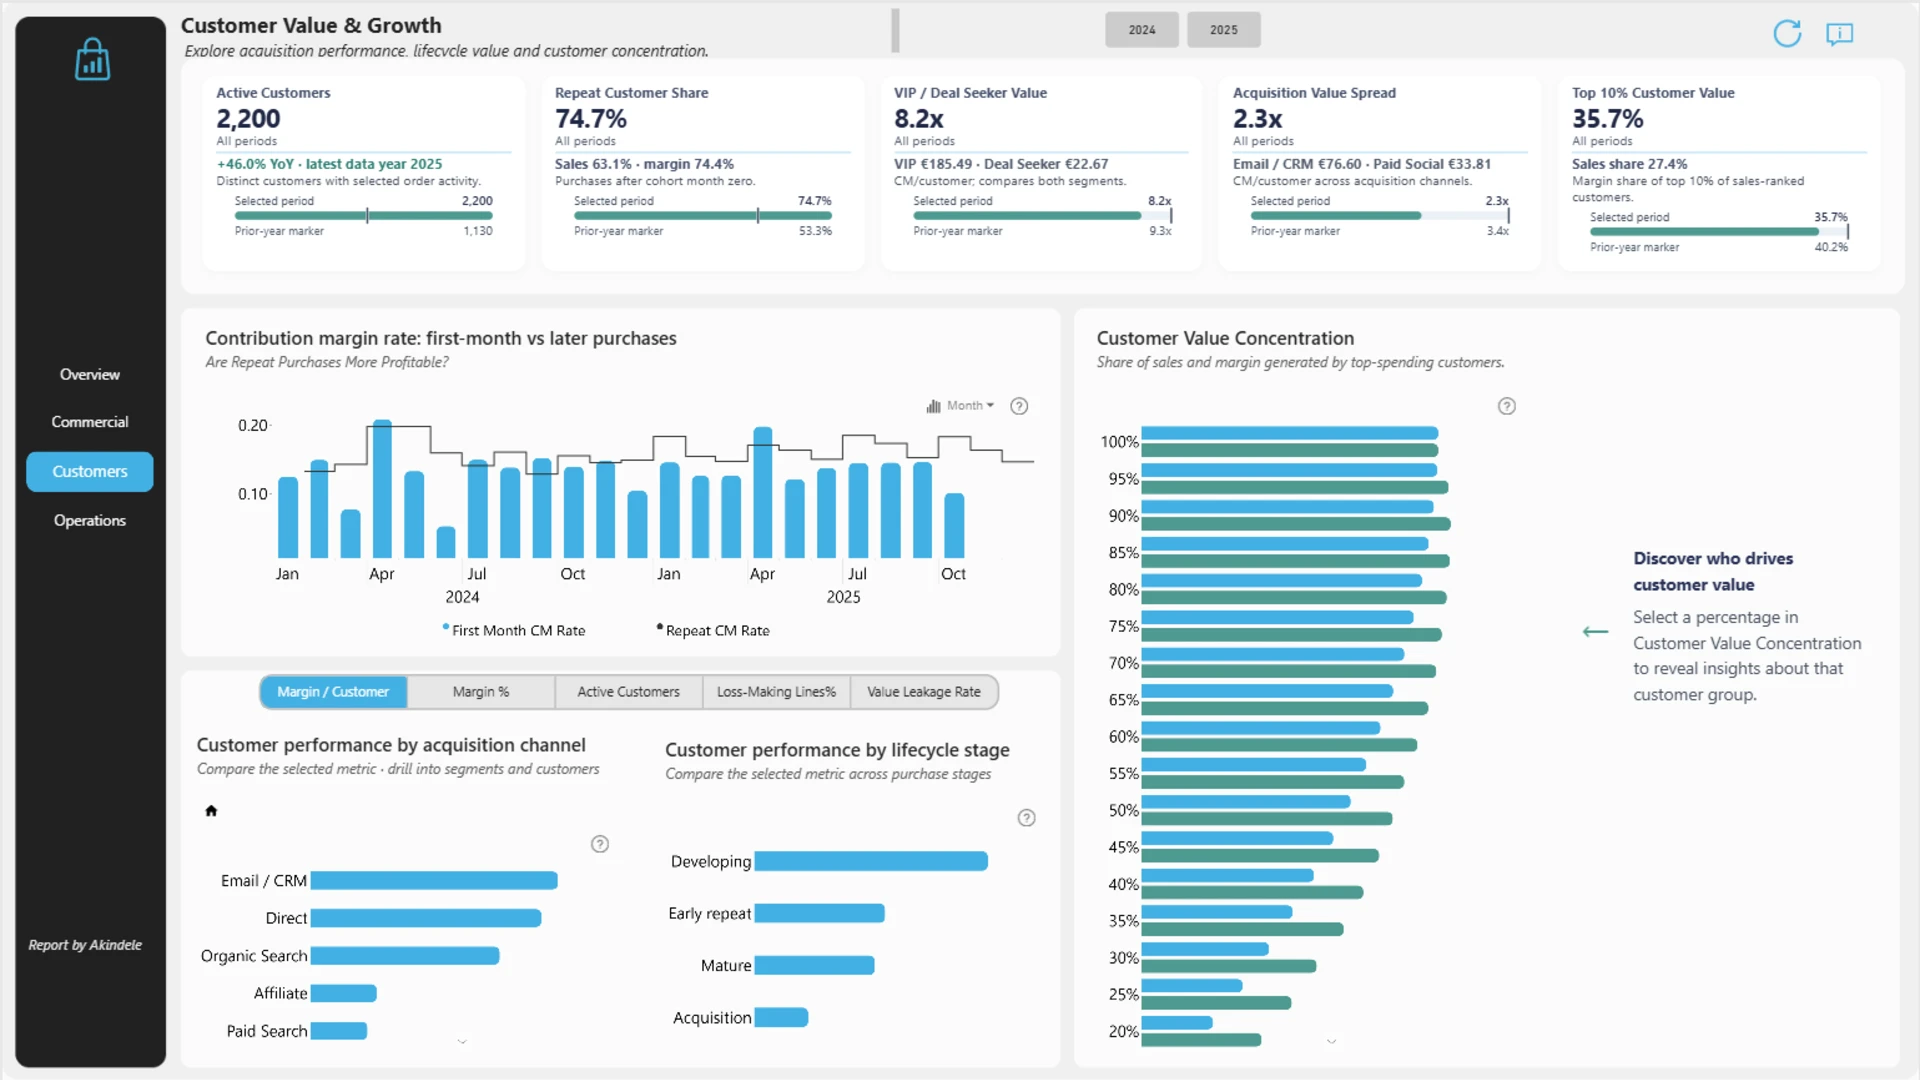Expand chevron below value concentration chart

click(x=1331, y=1042)
